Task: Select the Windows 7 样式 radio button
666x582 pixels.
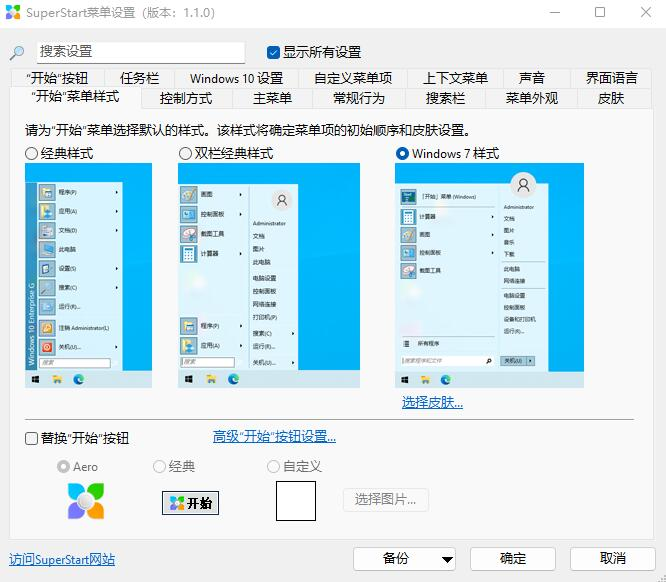Action: [402, 153]
